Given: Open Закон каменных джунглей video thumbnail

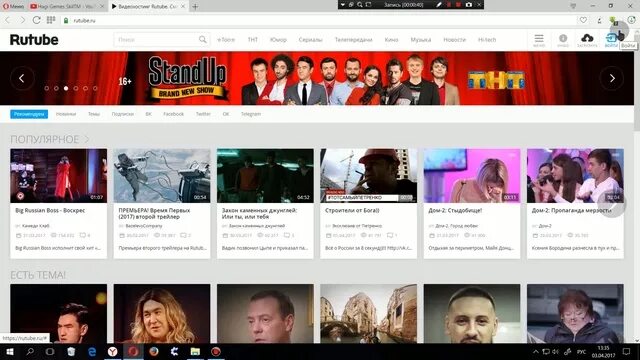Looking at the screenshot, I should 265,176.
